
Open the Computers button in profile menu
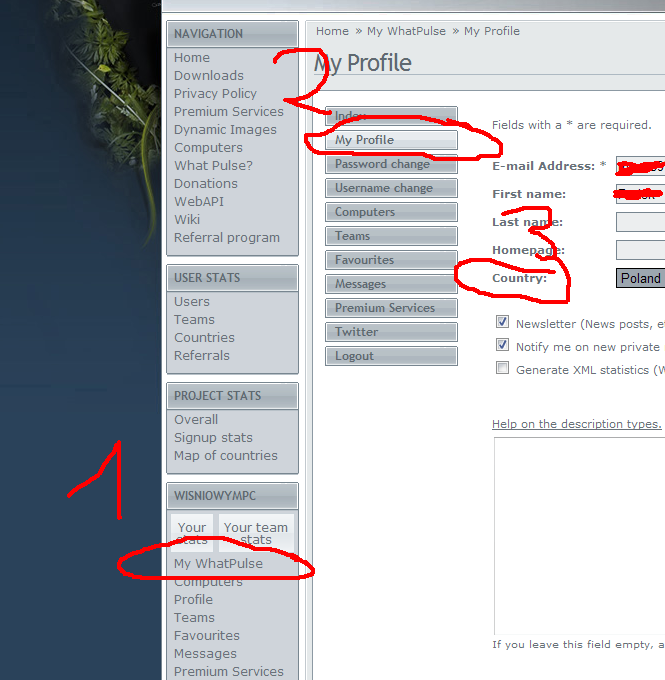click(x=391, y=212)
